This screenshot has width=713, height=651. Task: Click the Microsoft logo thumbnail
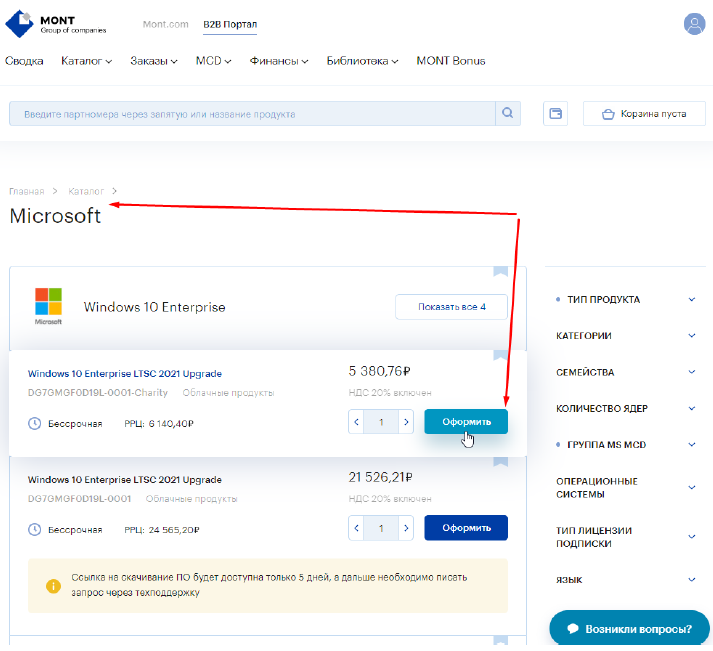click(x=48, y=306)
